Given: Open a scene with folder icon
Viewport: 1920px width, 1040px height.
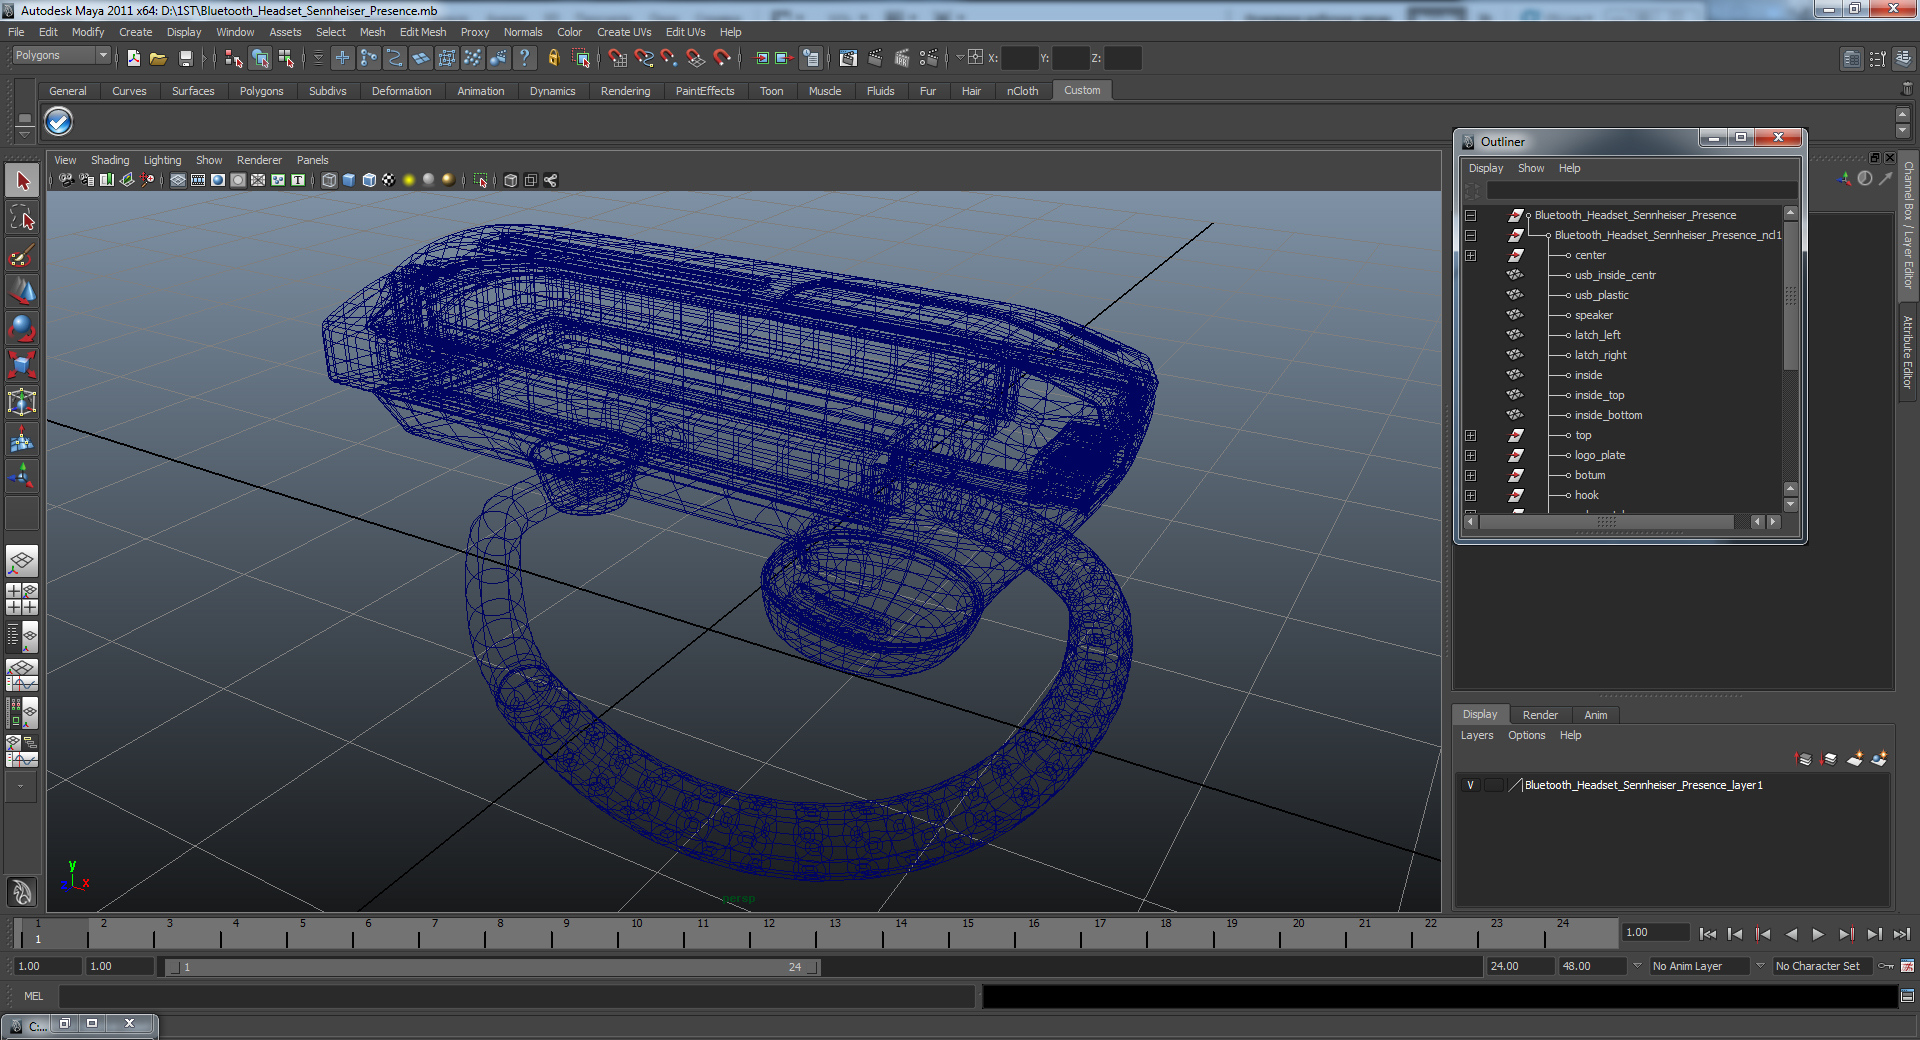Looking at the screenshot, I should pyautogui.click(x=158, y=58).
